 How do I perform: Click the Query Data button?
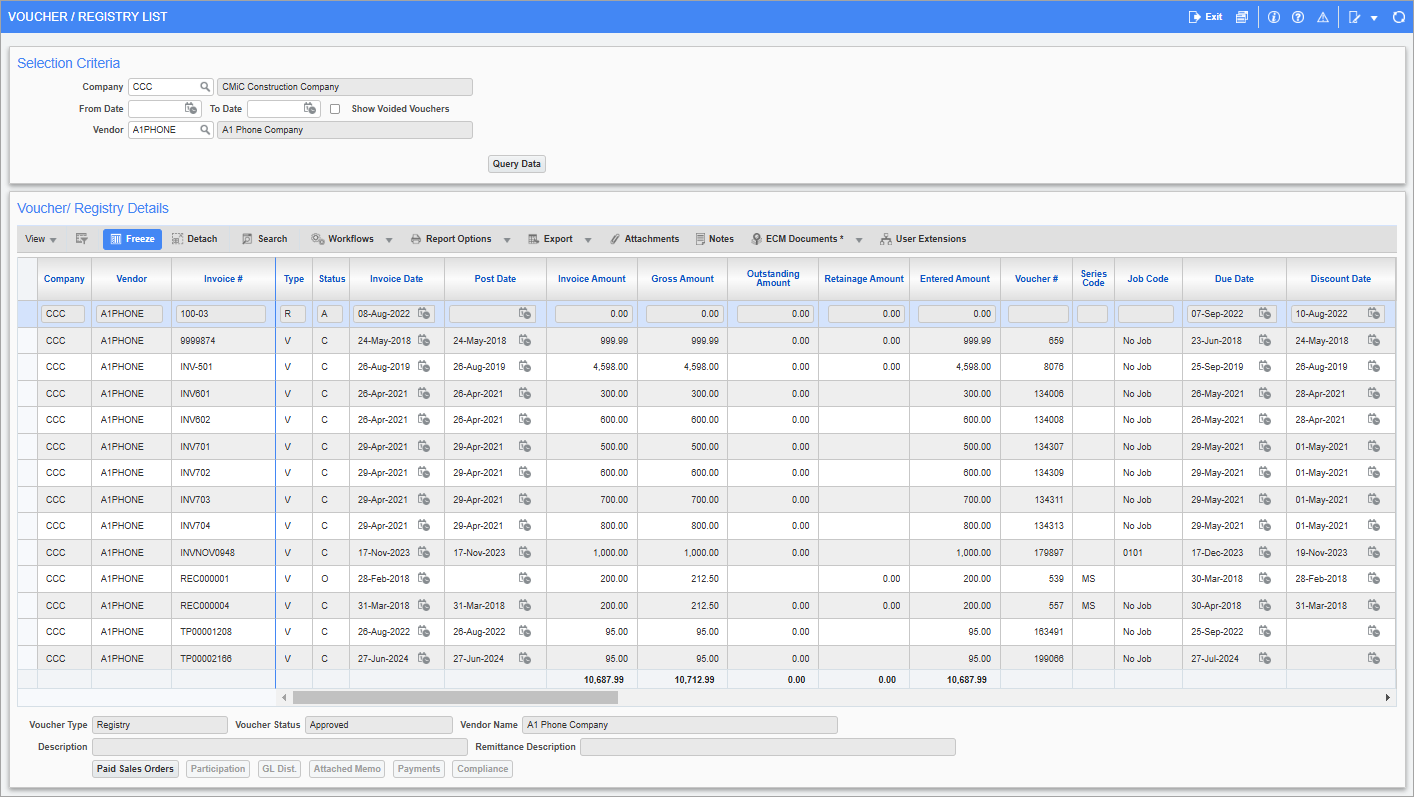516,163
